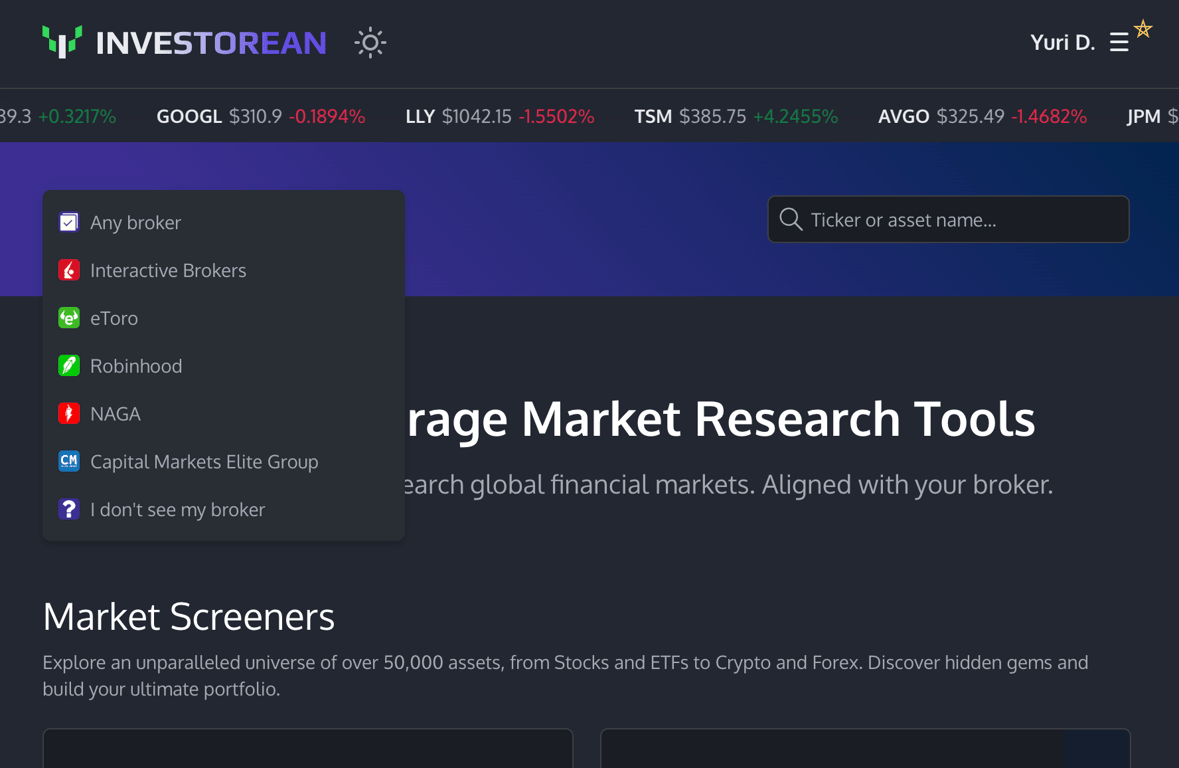
Task: Open the hamburger menu next to Yuri D.
Action: 1119,42
